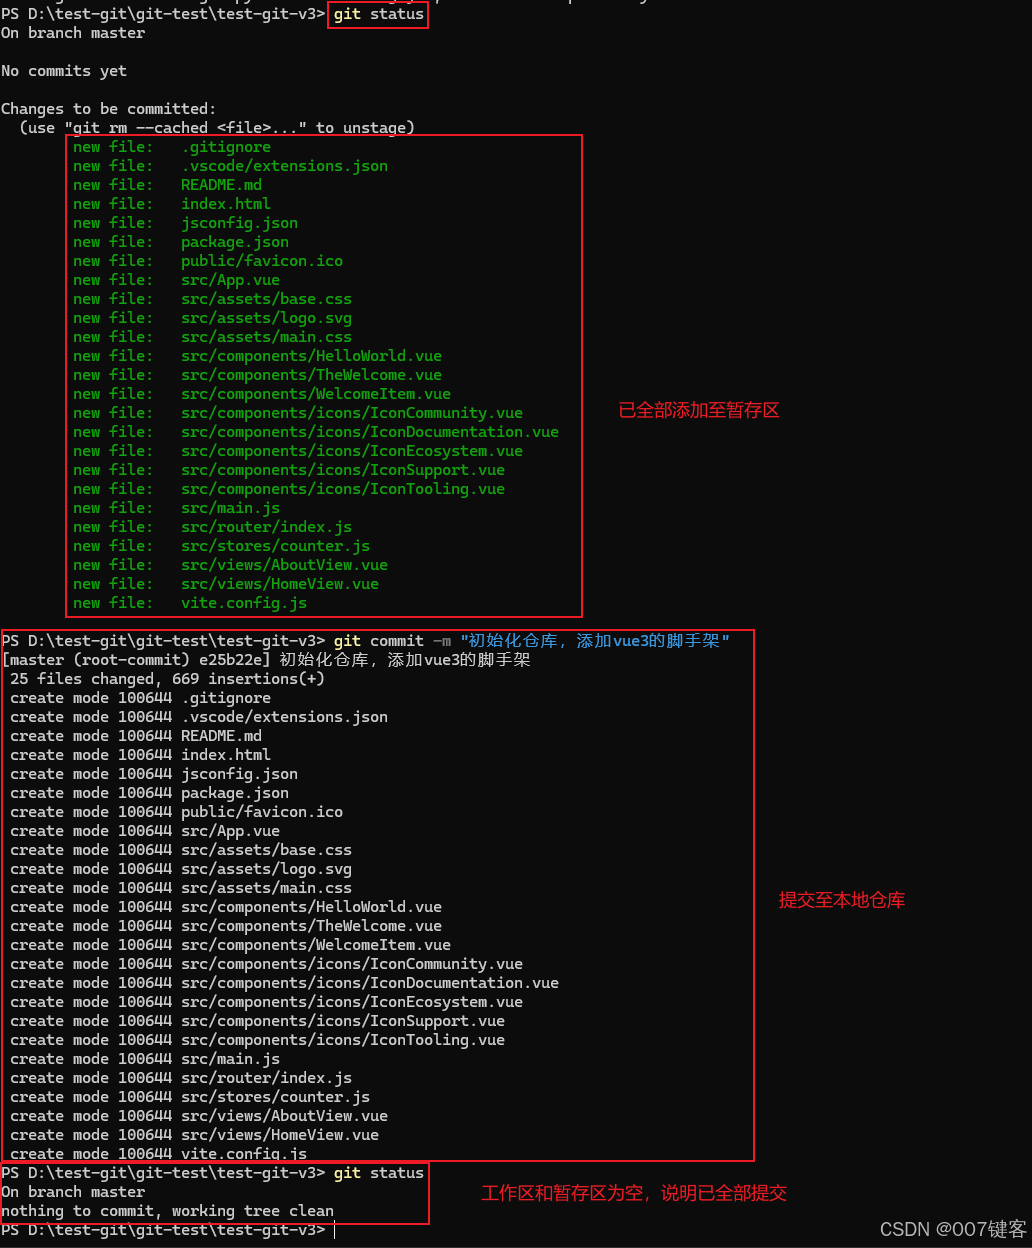Select the "new file: src/components/TheWelcome.vue" row

pos(257,375)
